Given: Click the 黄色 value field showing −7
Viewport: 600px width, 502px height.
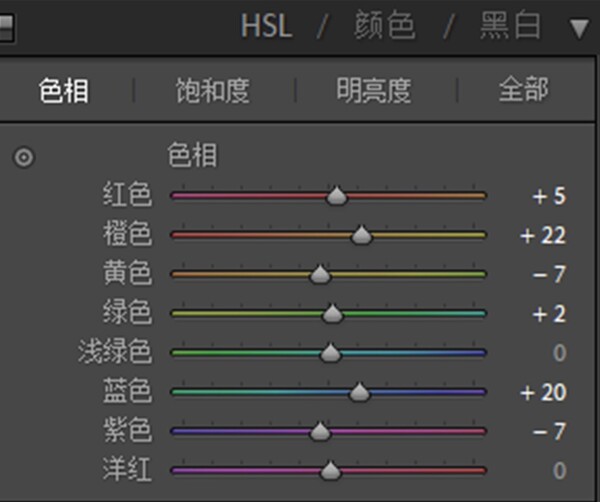Looking at the screenshot, I should tap(549, 275).
